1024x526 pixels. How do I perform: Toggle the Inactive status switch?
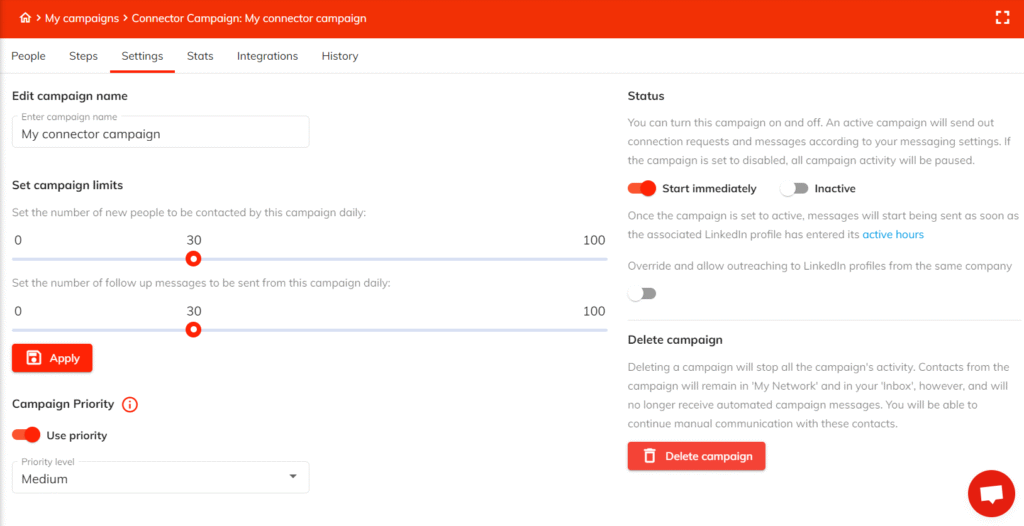[794, 188]
